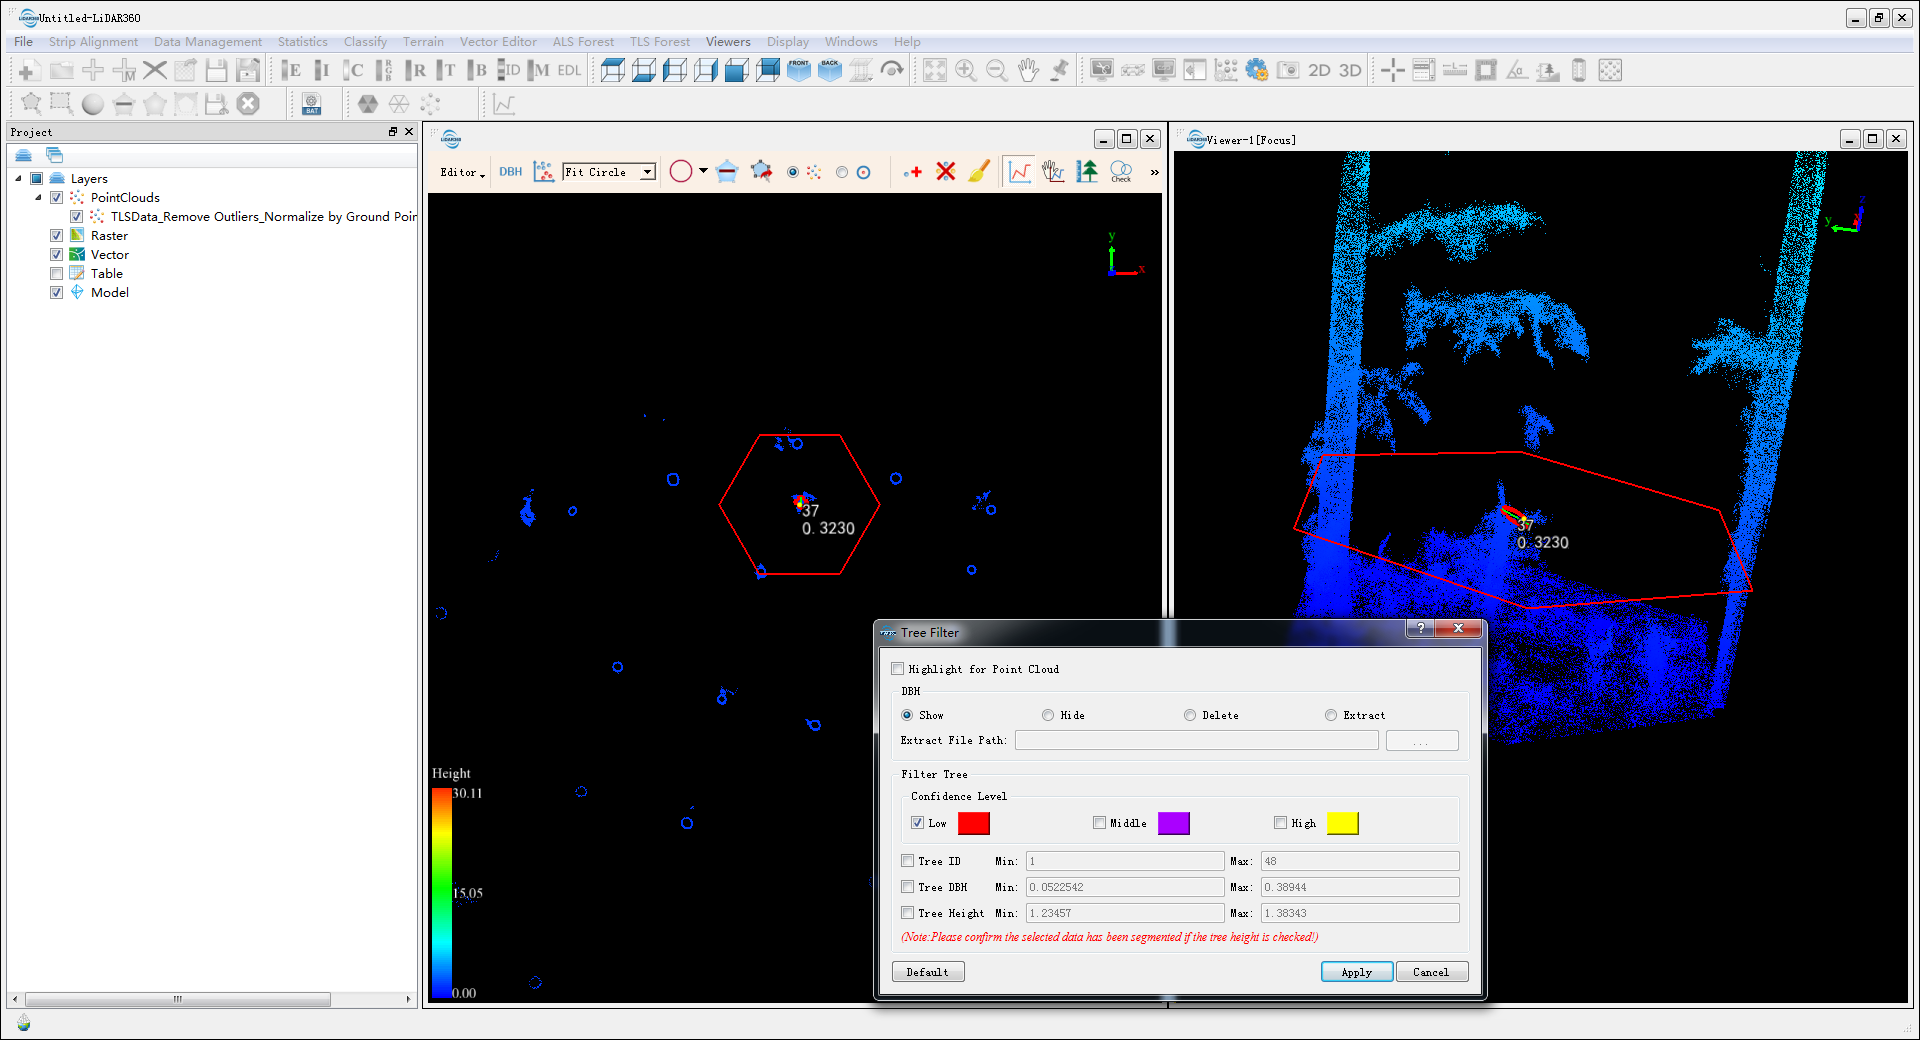The width and height of the screenshot is (1920, 1040).
Task: Open the Terrain menu
Action: 423,42
